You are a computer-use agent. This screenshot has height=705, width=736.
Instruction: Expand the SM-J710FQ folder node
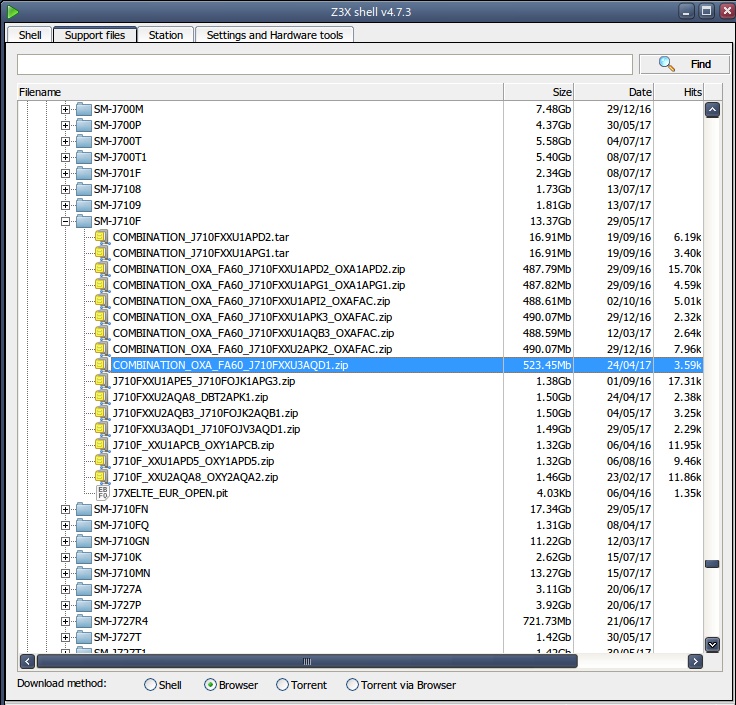point(65,525)
